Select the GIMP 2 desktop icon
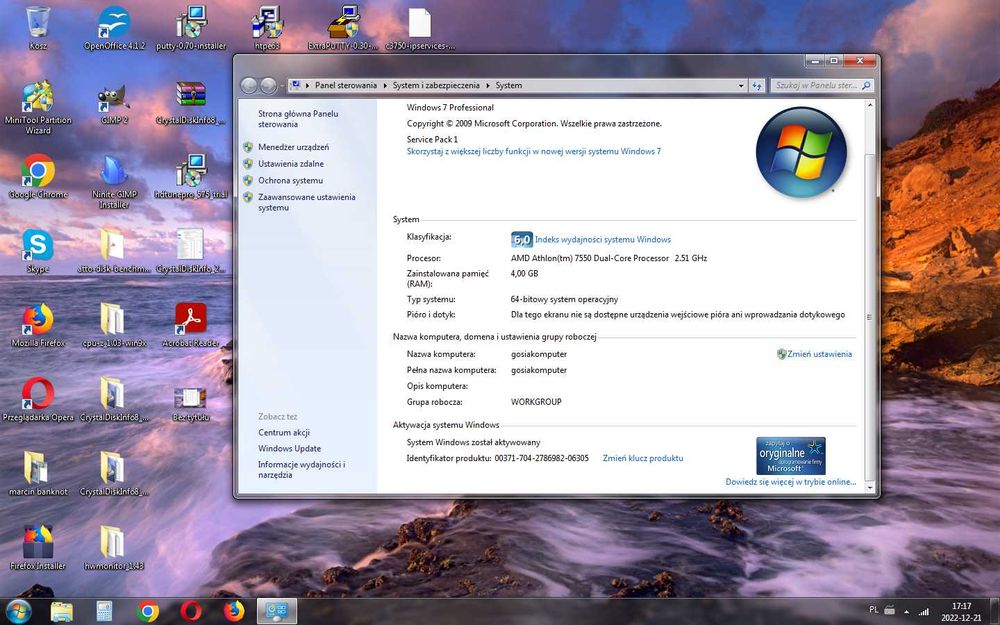The image size is (1000, 625). click(x=113, y=99)
